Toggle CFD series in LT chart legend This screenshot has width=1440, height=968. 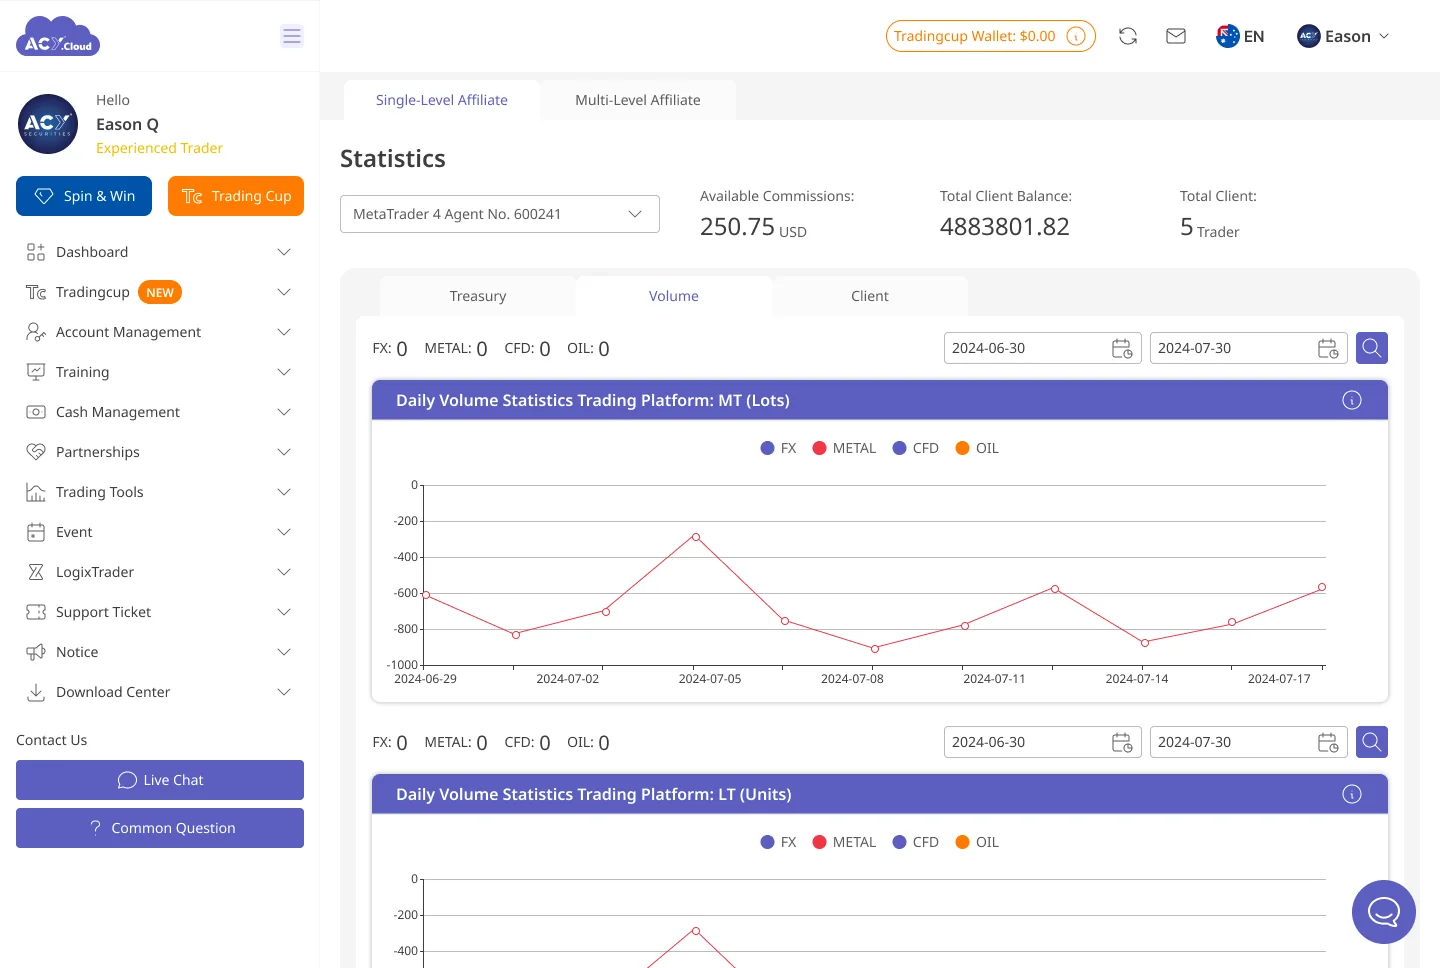(x=915, y=842)
